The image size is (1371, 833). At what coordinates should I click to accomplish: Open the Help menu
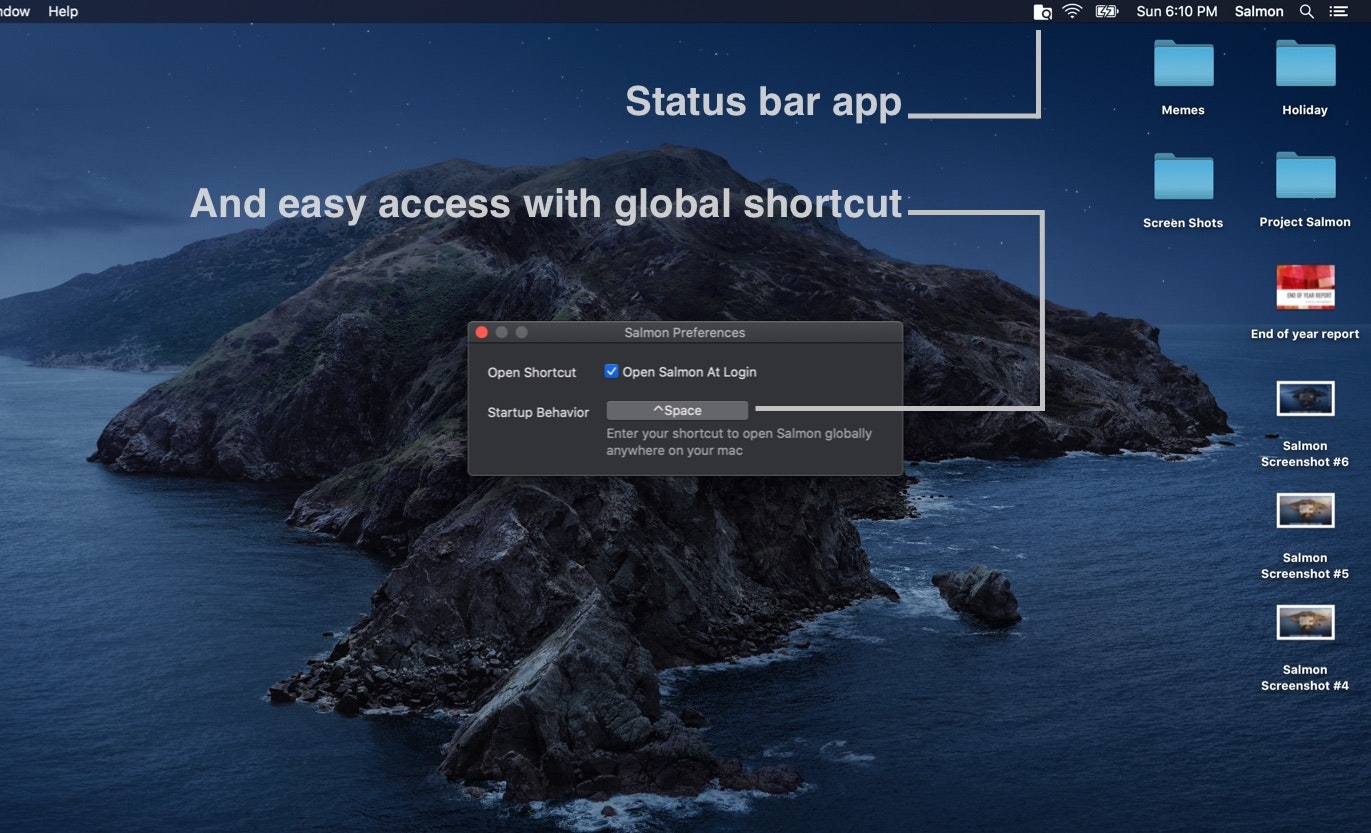[63, 12]
